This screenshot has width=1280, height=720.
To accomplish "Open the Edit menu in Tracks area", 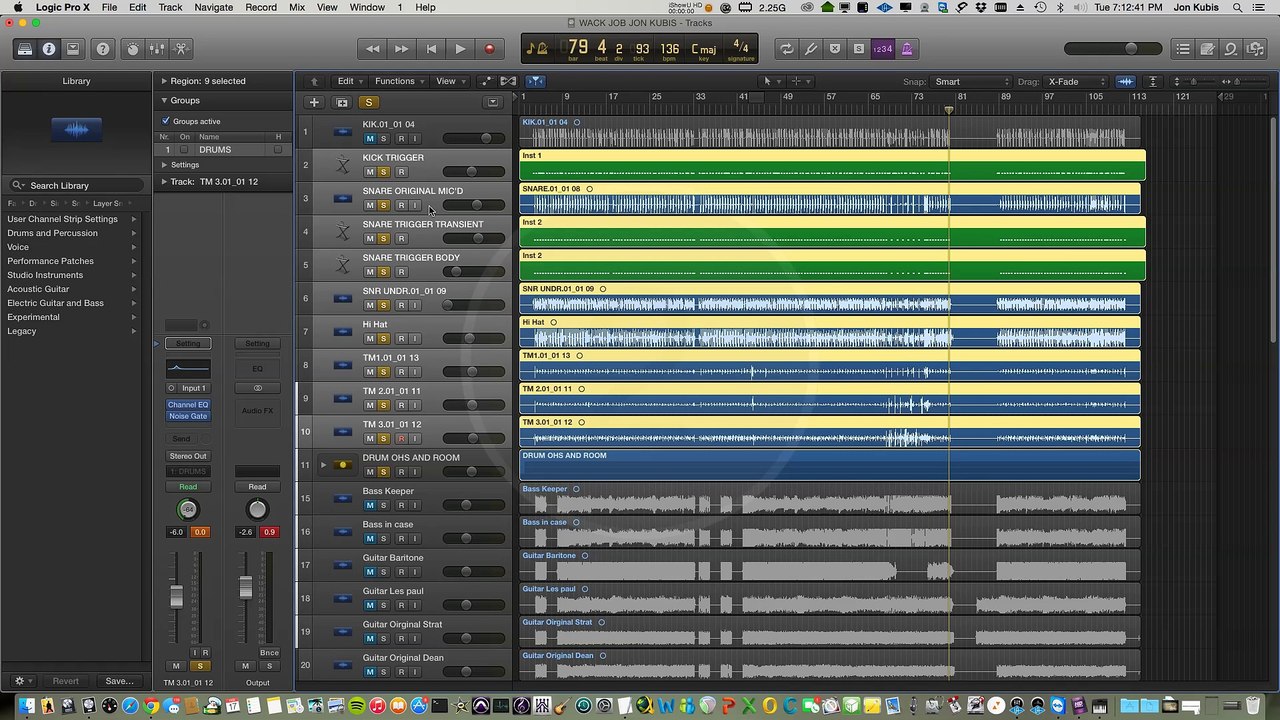I will click(x=348, y=81).
